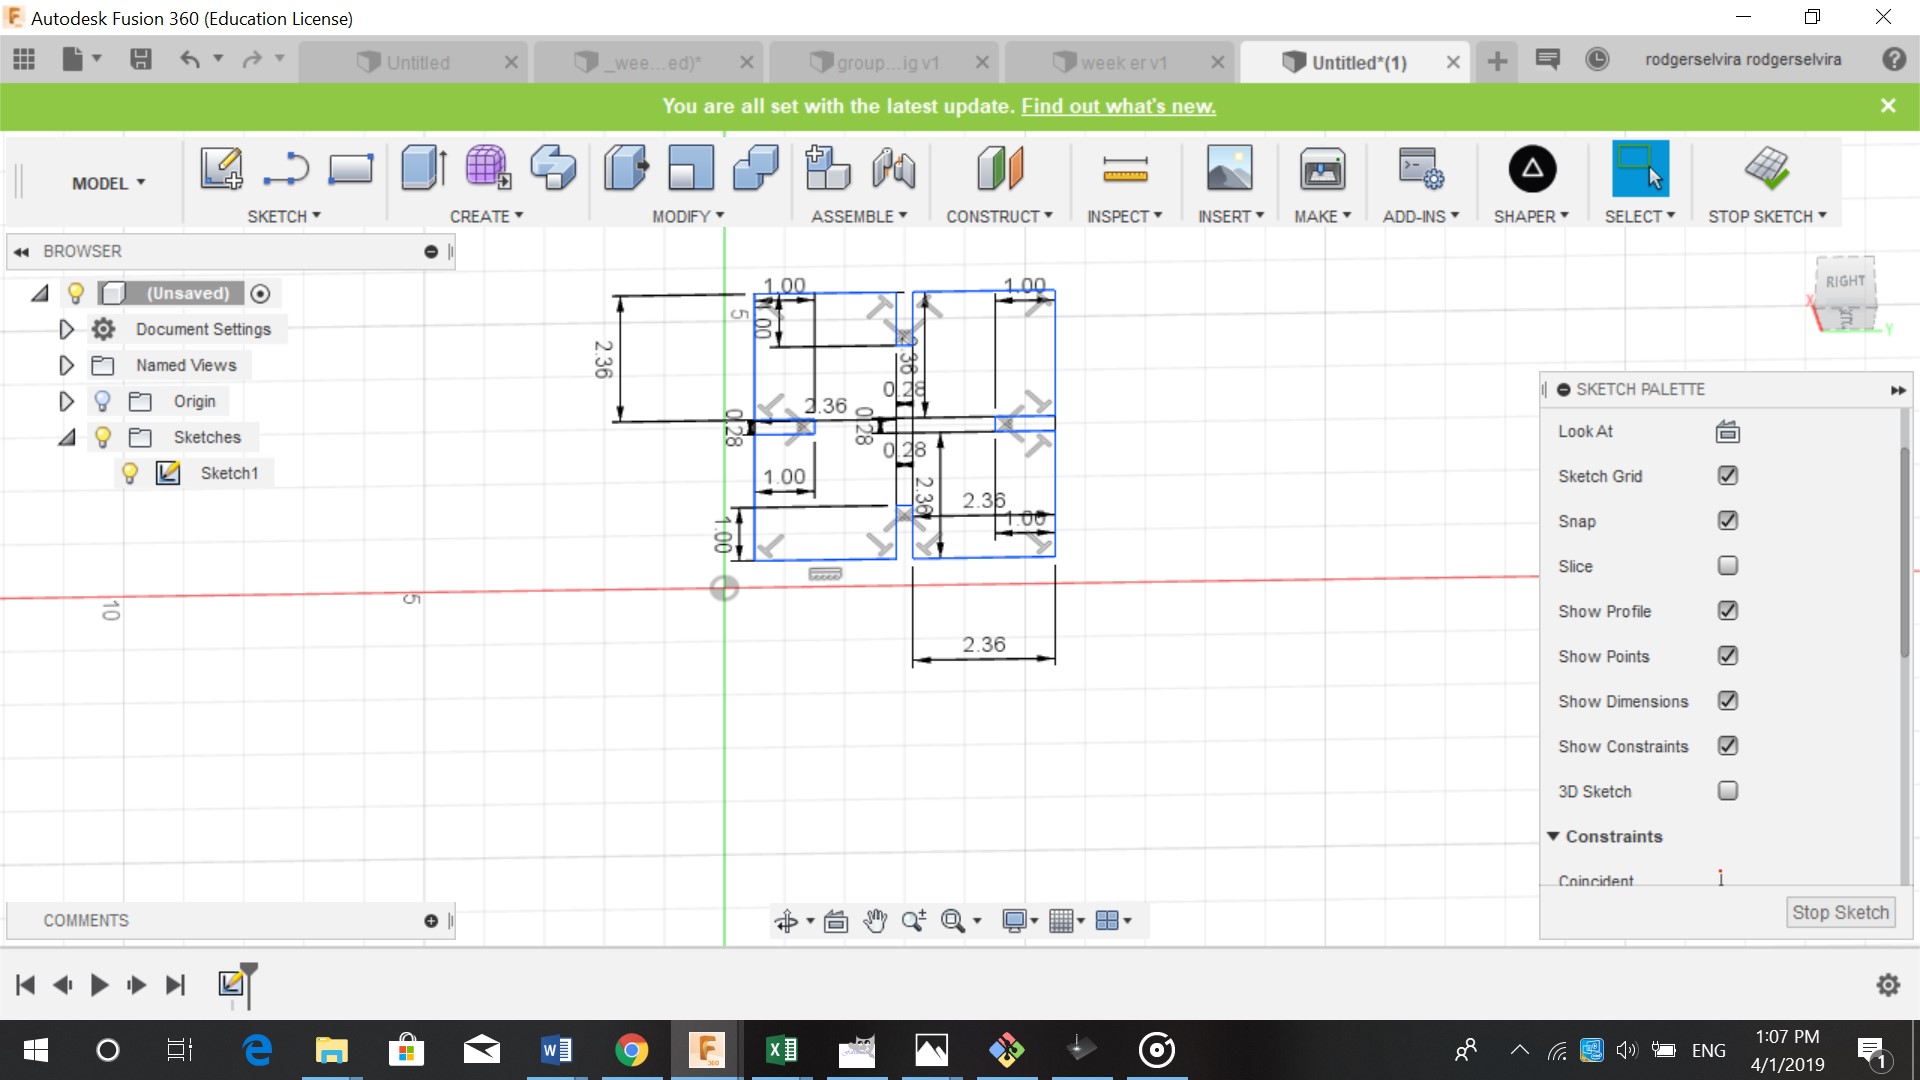Switch to the week er v1 tab
Viewport: 1920px width, 1080px height.
point(1123,62)
